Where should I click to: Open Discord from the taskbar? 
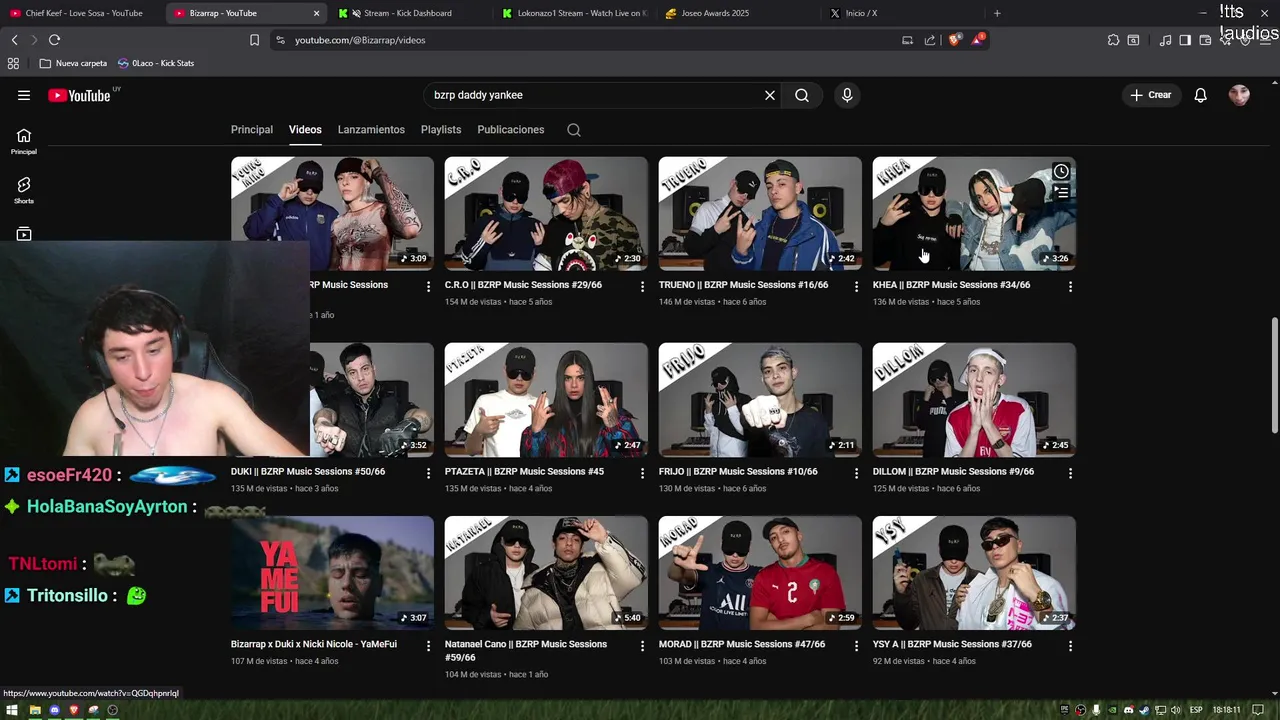click(55, 710)
